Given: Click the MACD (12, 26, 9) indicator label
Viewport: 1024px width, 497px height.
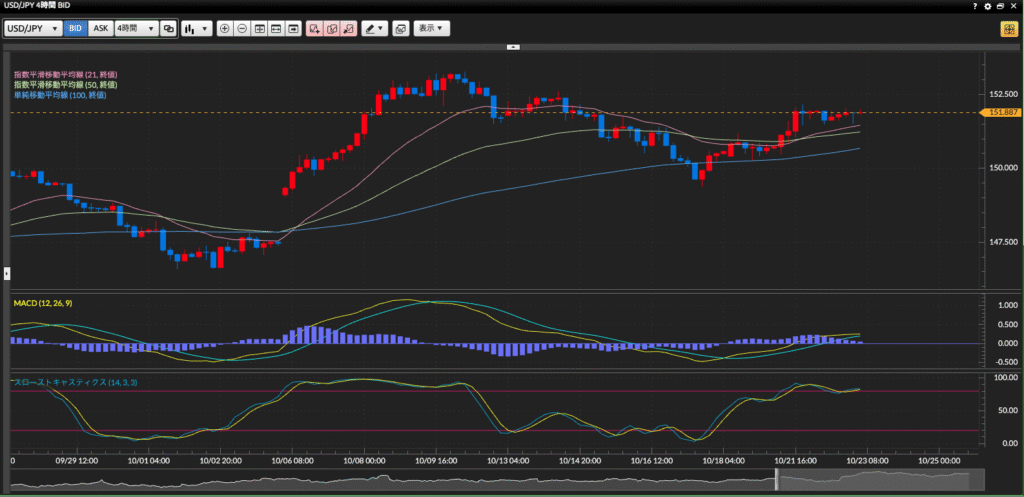Looking at the screenshot, I should tap(42, 302).
